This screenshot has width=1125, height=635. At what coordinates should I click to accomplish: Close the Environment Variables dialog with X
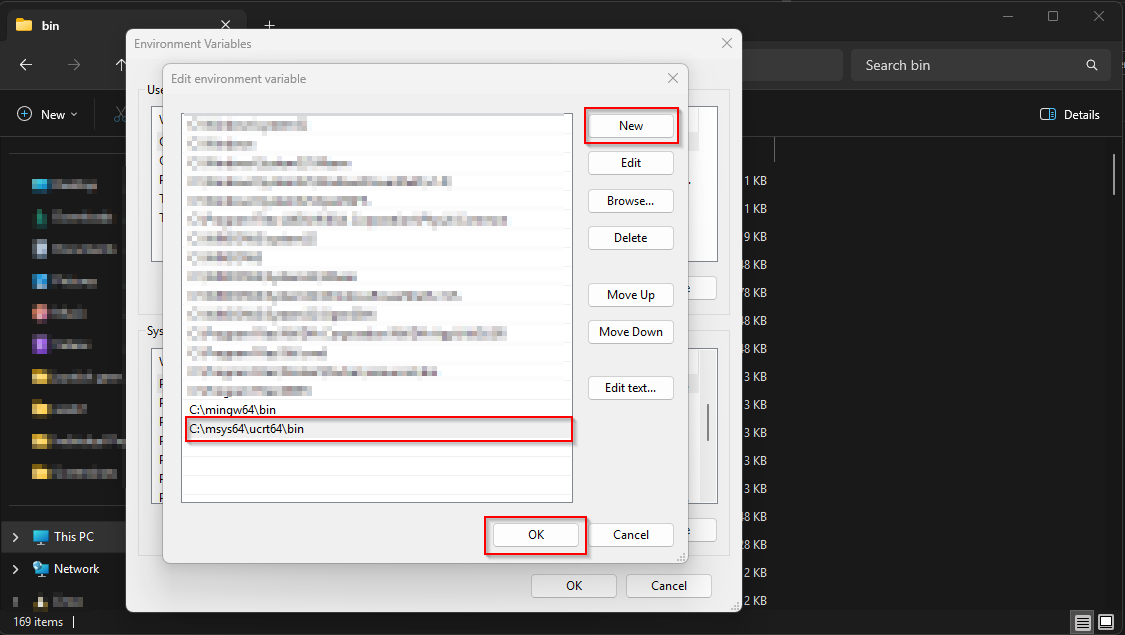[727, 43]
